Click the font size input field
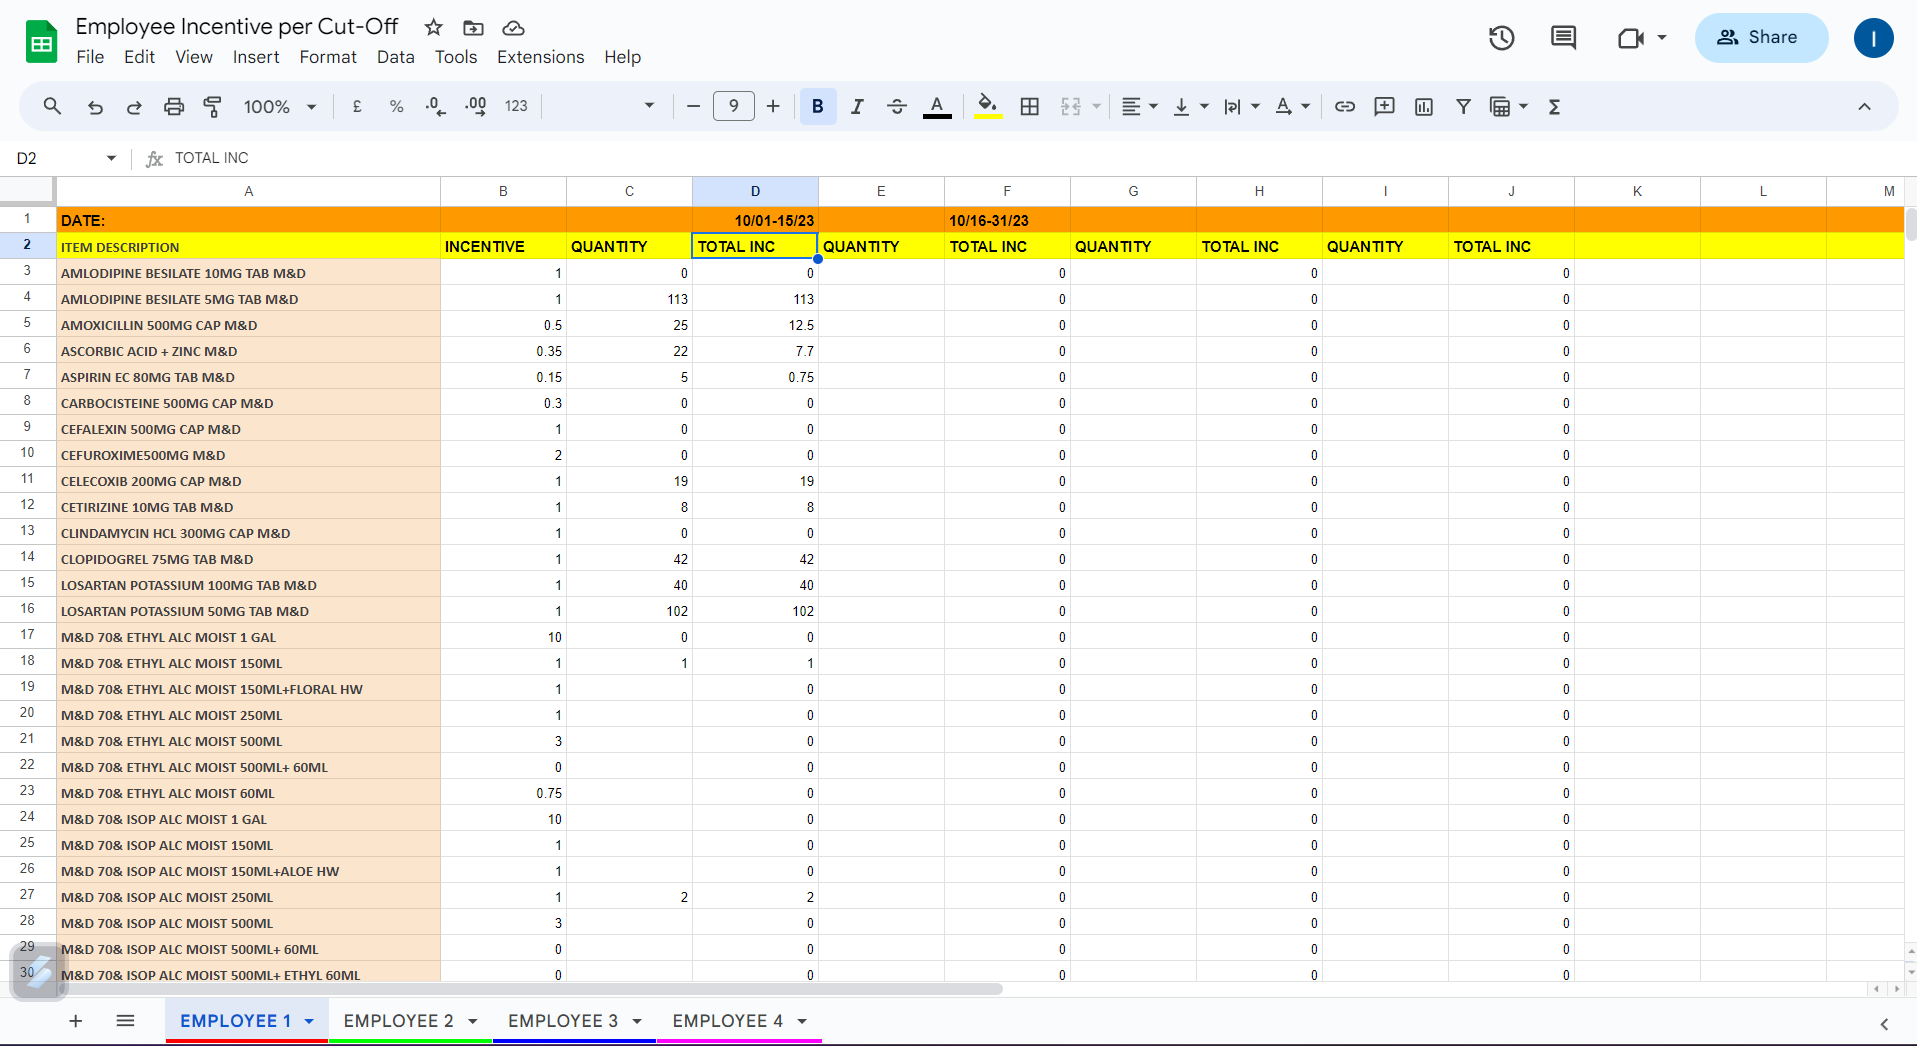Image resolution: width=1917 pixels, height=1046 pixels. click(734, 106)
